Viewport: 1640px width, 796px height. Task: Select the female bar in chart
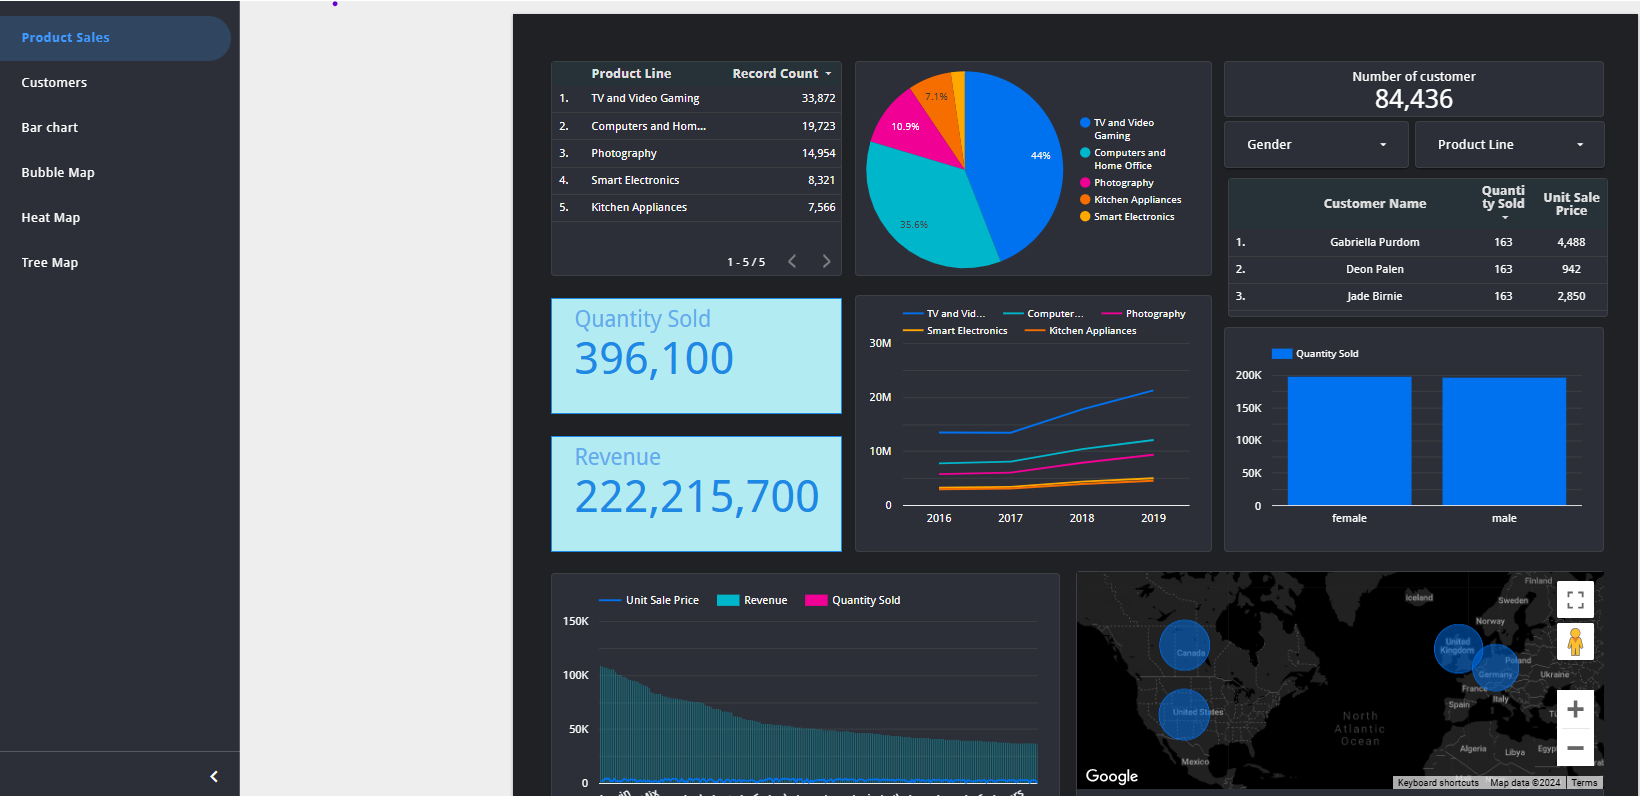(x=1349, y=441)
